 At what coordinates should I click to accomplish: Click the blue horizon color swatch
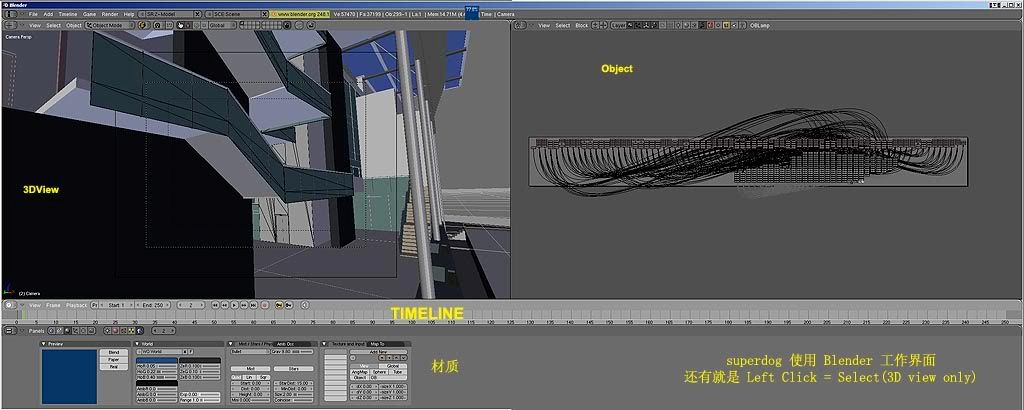pos(156,359)
